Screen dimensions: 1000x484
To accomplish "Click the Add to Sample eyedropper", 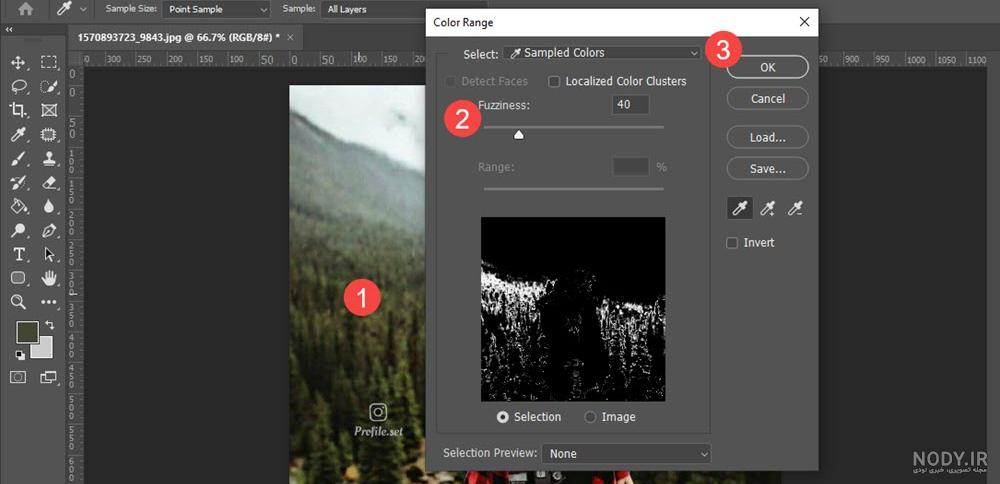I will tap(768, 208).
